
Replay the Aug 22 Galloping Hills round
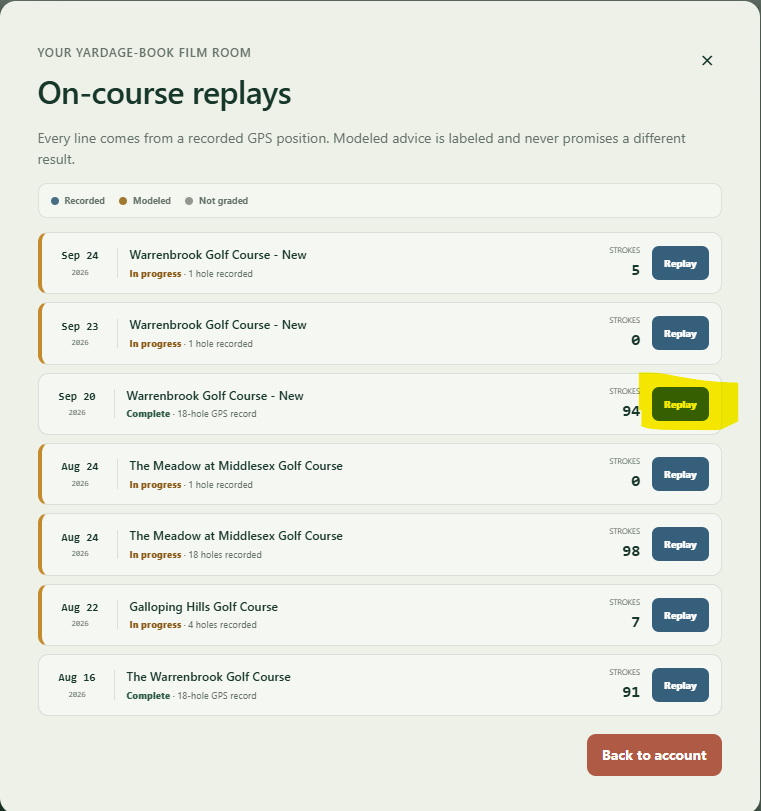click(x=680, y=615)
